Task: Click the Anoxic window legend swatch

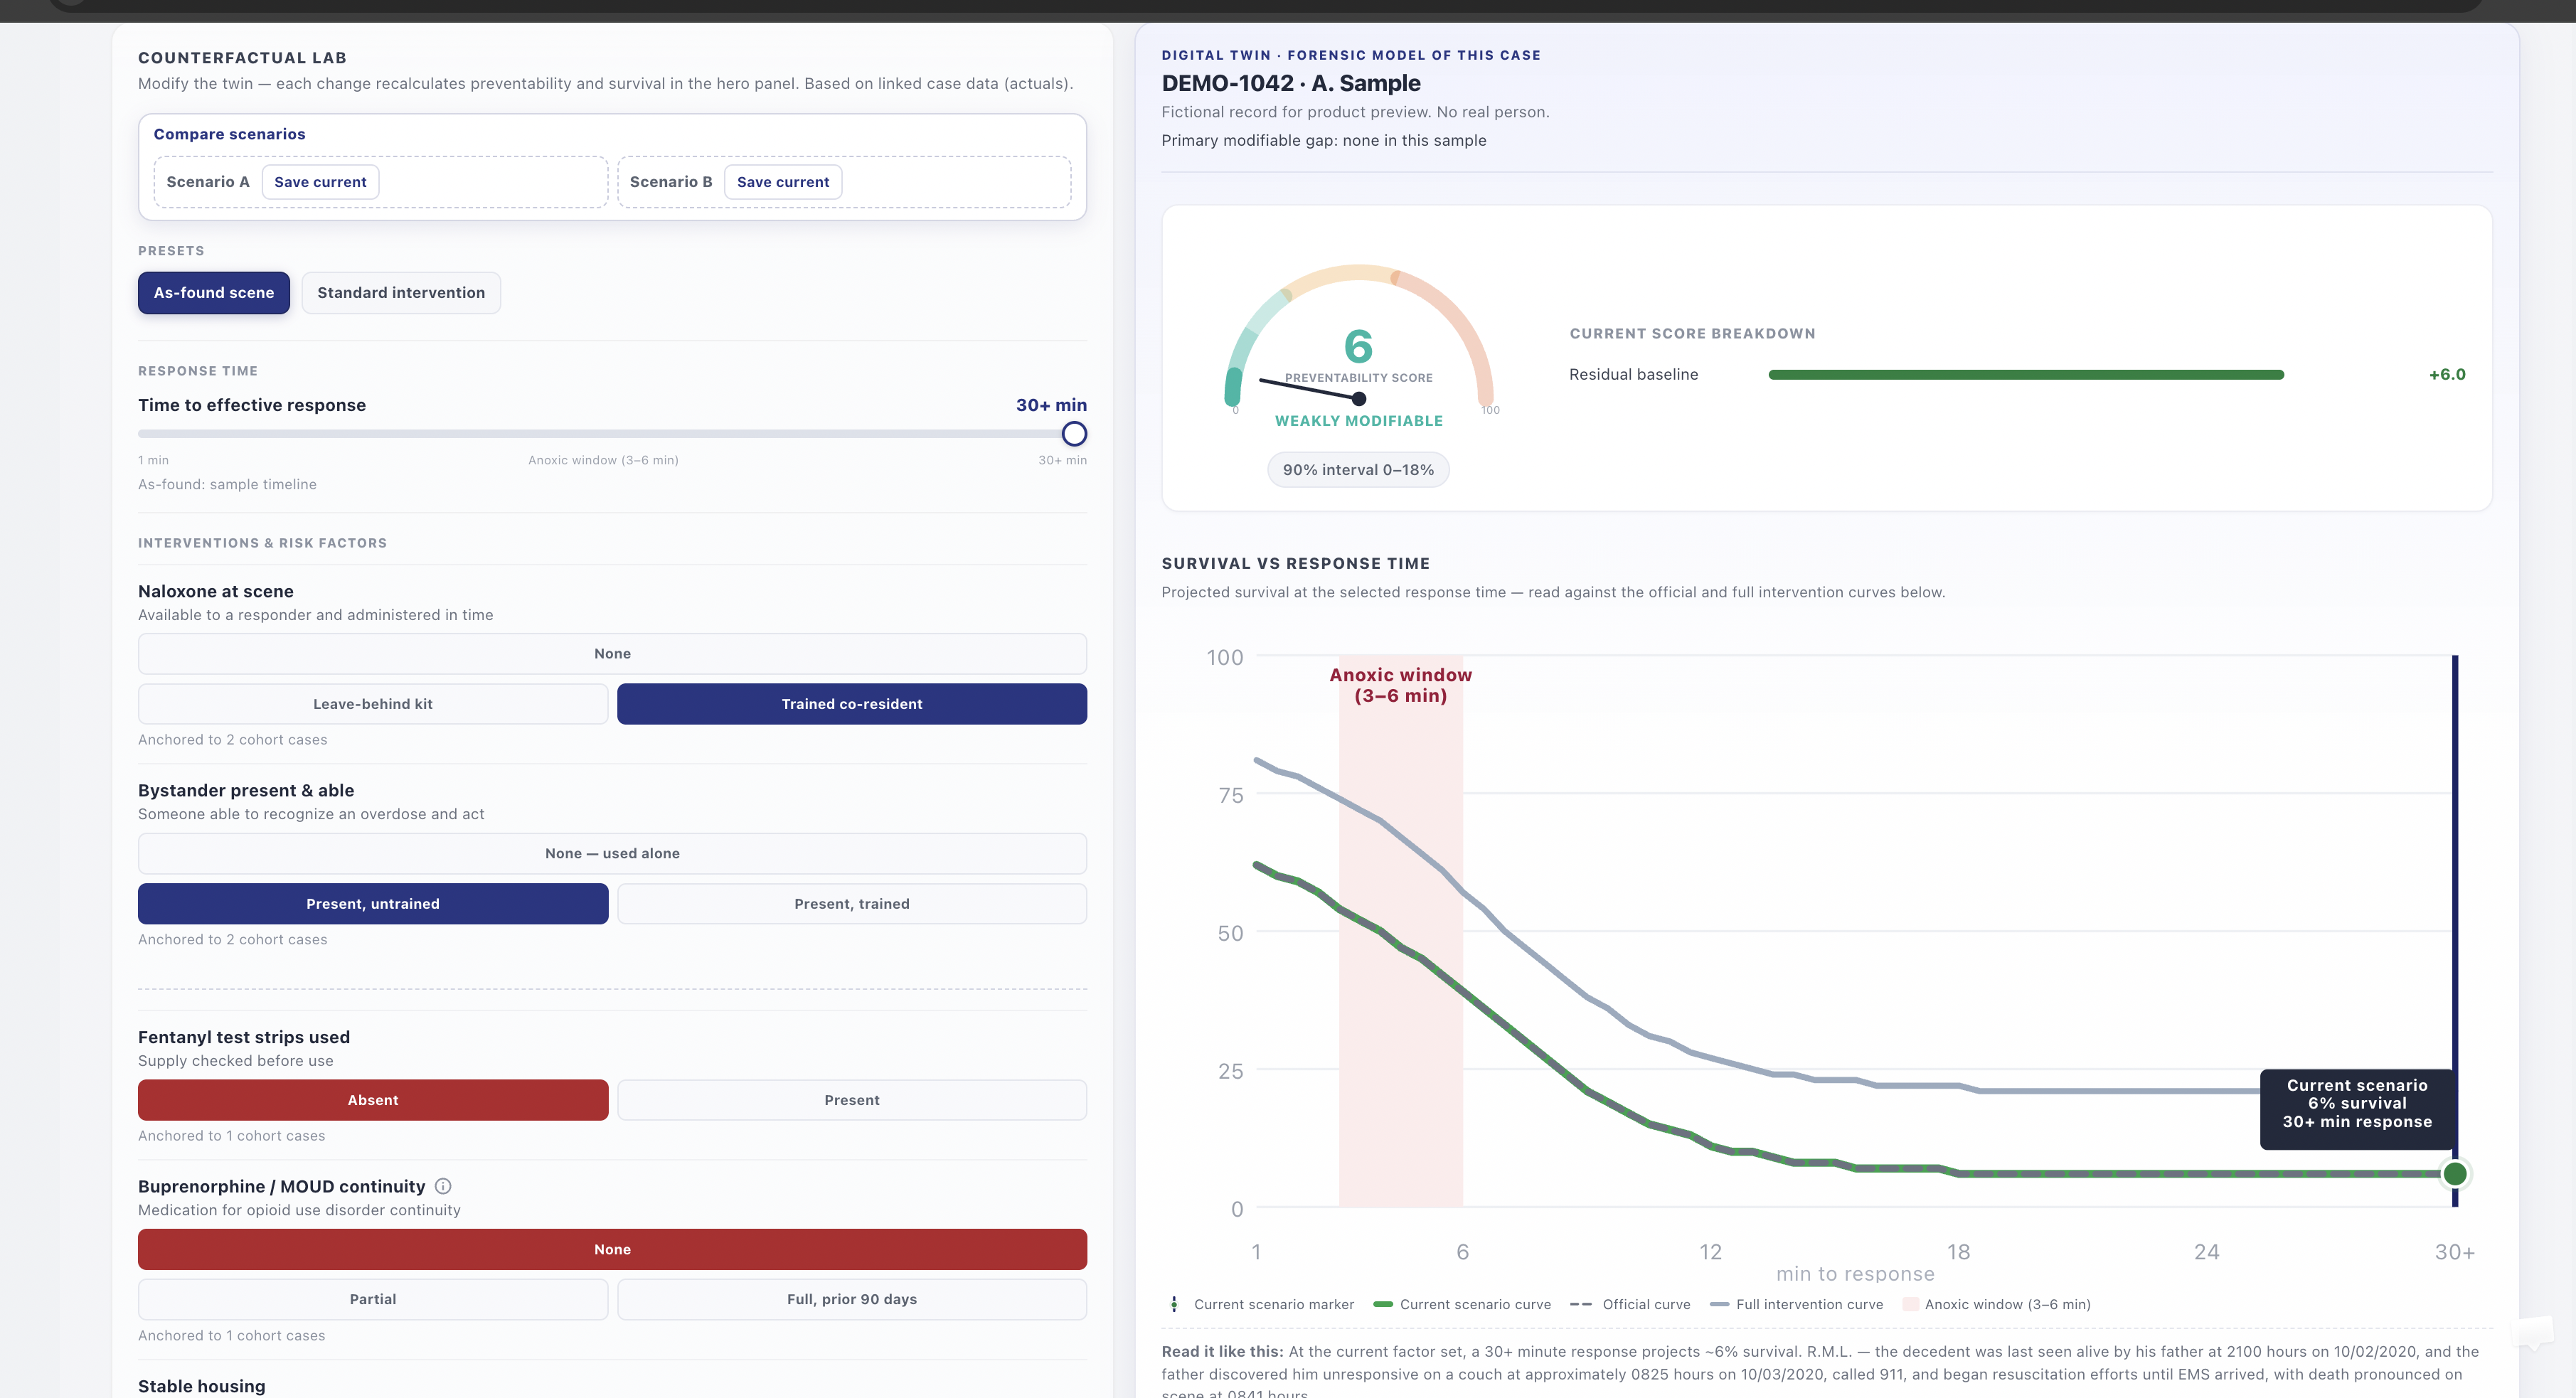Action: [1910, 1305]
